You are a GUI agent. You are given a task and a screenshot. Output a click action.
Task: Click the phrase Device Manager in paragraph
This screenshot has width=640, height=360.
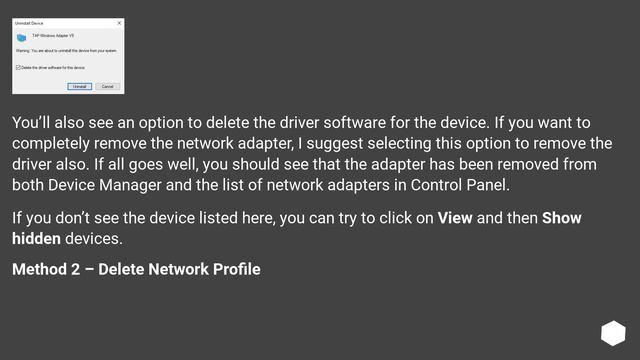105,185
